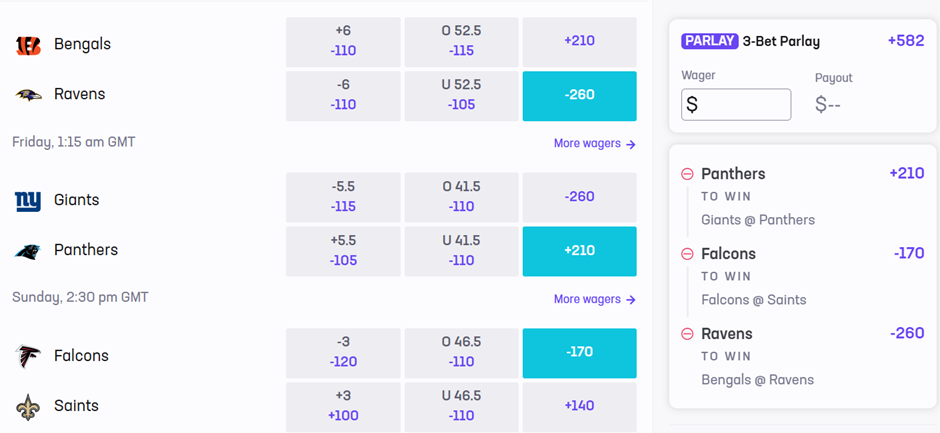This screenshot has width=940, height=433.
Task: Select Bengals +210 moneyline
Action: [x=579, y=42]
